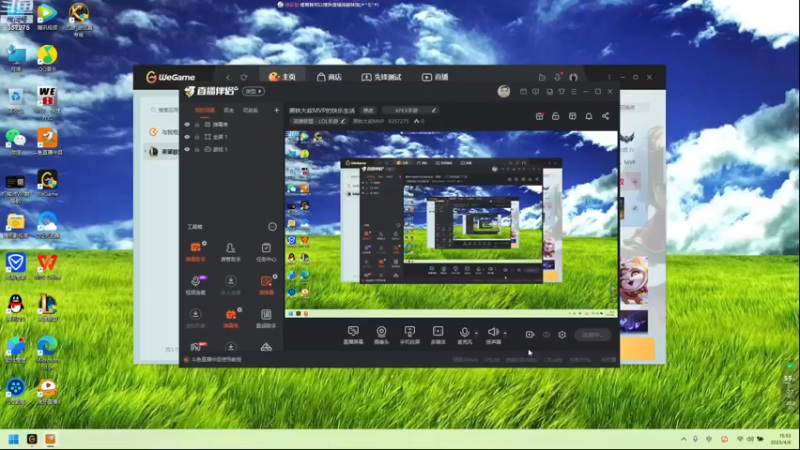Click the stop live button beside the gear
This screenshot has height=450, width=800.
point(592,335)
